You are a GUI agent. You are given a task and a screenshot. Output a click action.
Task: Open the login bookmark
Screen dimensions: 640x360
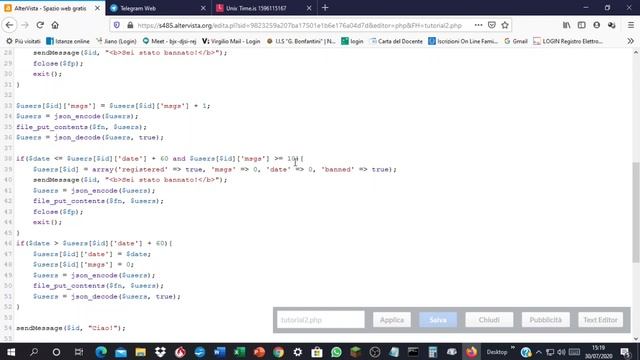pos(352,41)
